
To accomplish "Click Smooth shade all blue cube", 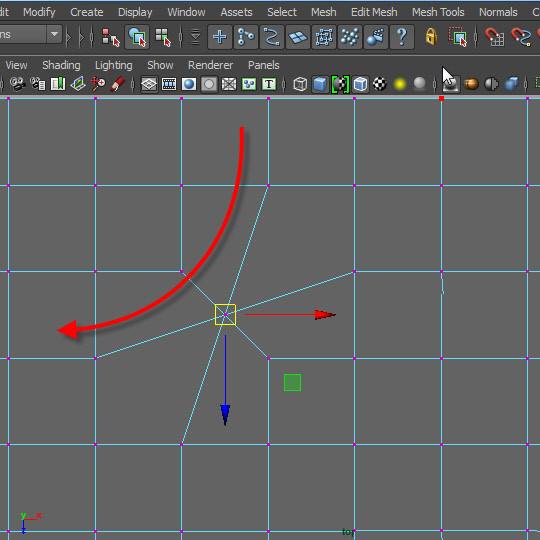I will coord(320,84).
